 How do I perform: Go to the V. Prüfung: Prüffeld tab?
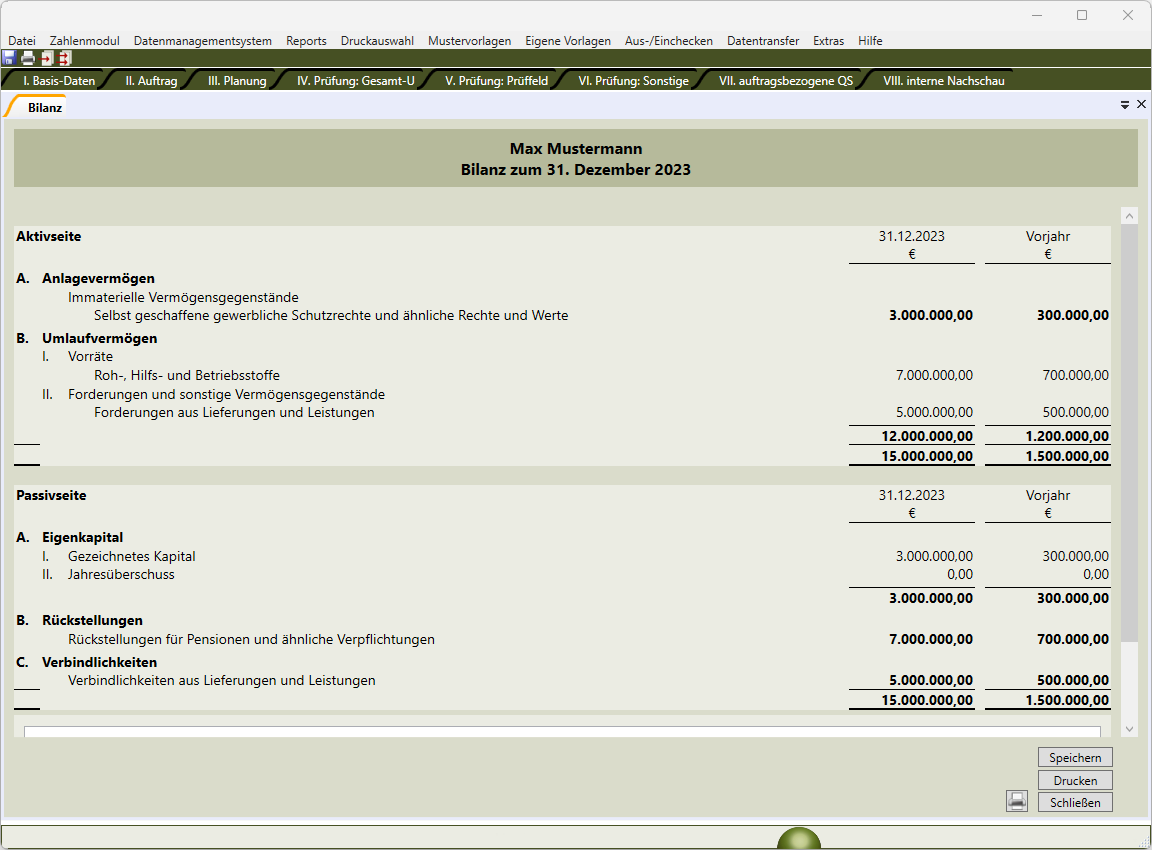click(x=496, y=81)
